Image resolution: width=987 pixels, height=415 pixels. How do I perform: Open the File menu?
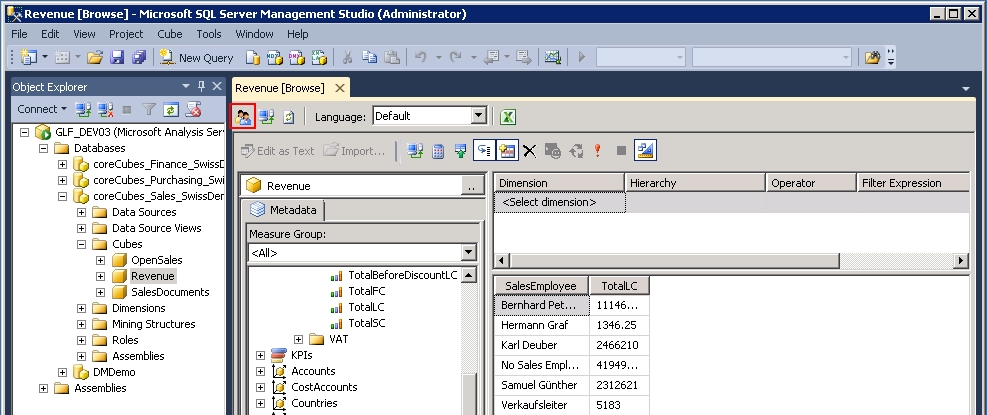tap(20, 34)
